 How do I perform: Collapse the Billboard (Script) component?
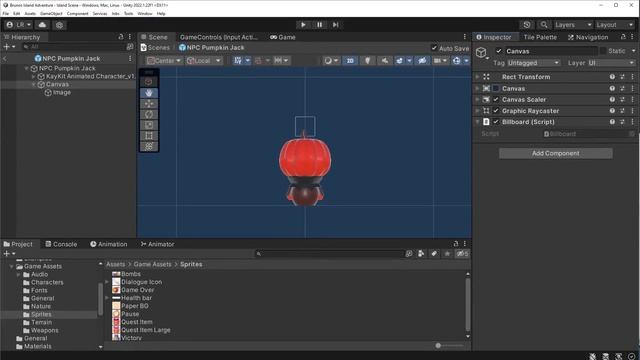click(477, 122)
